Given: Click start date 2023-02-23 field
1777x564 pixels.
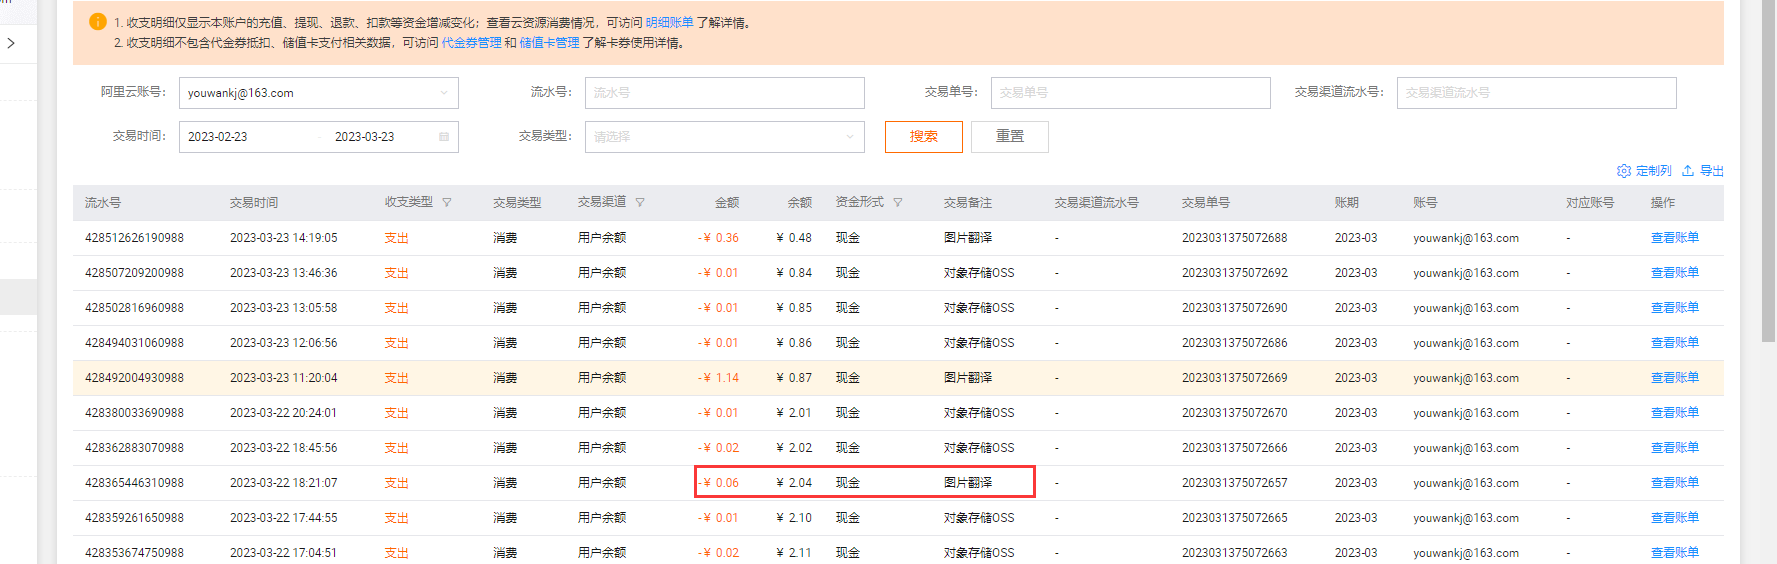Looking at the screenshot, I should pos(218,137).
